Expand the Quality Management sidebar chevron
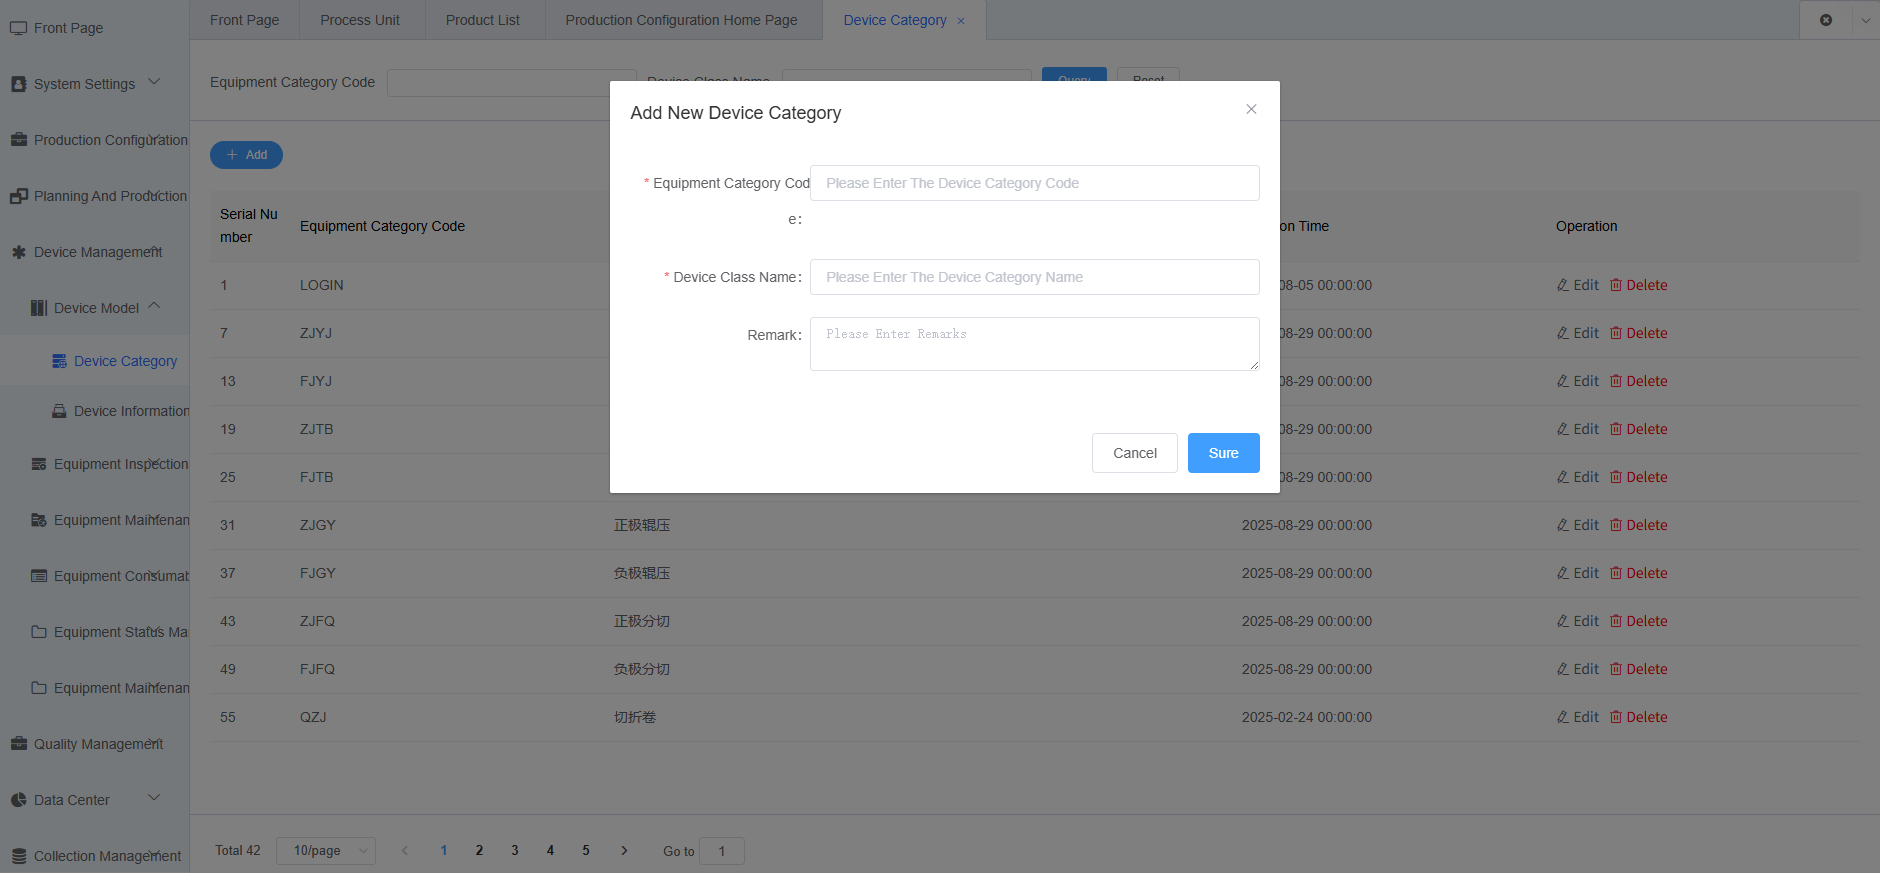 [154, 742]
